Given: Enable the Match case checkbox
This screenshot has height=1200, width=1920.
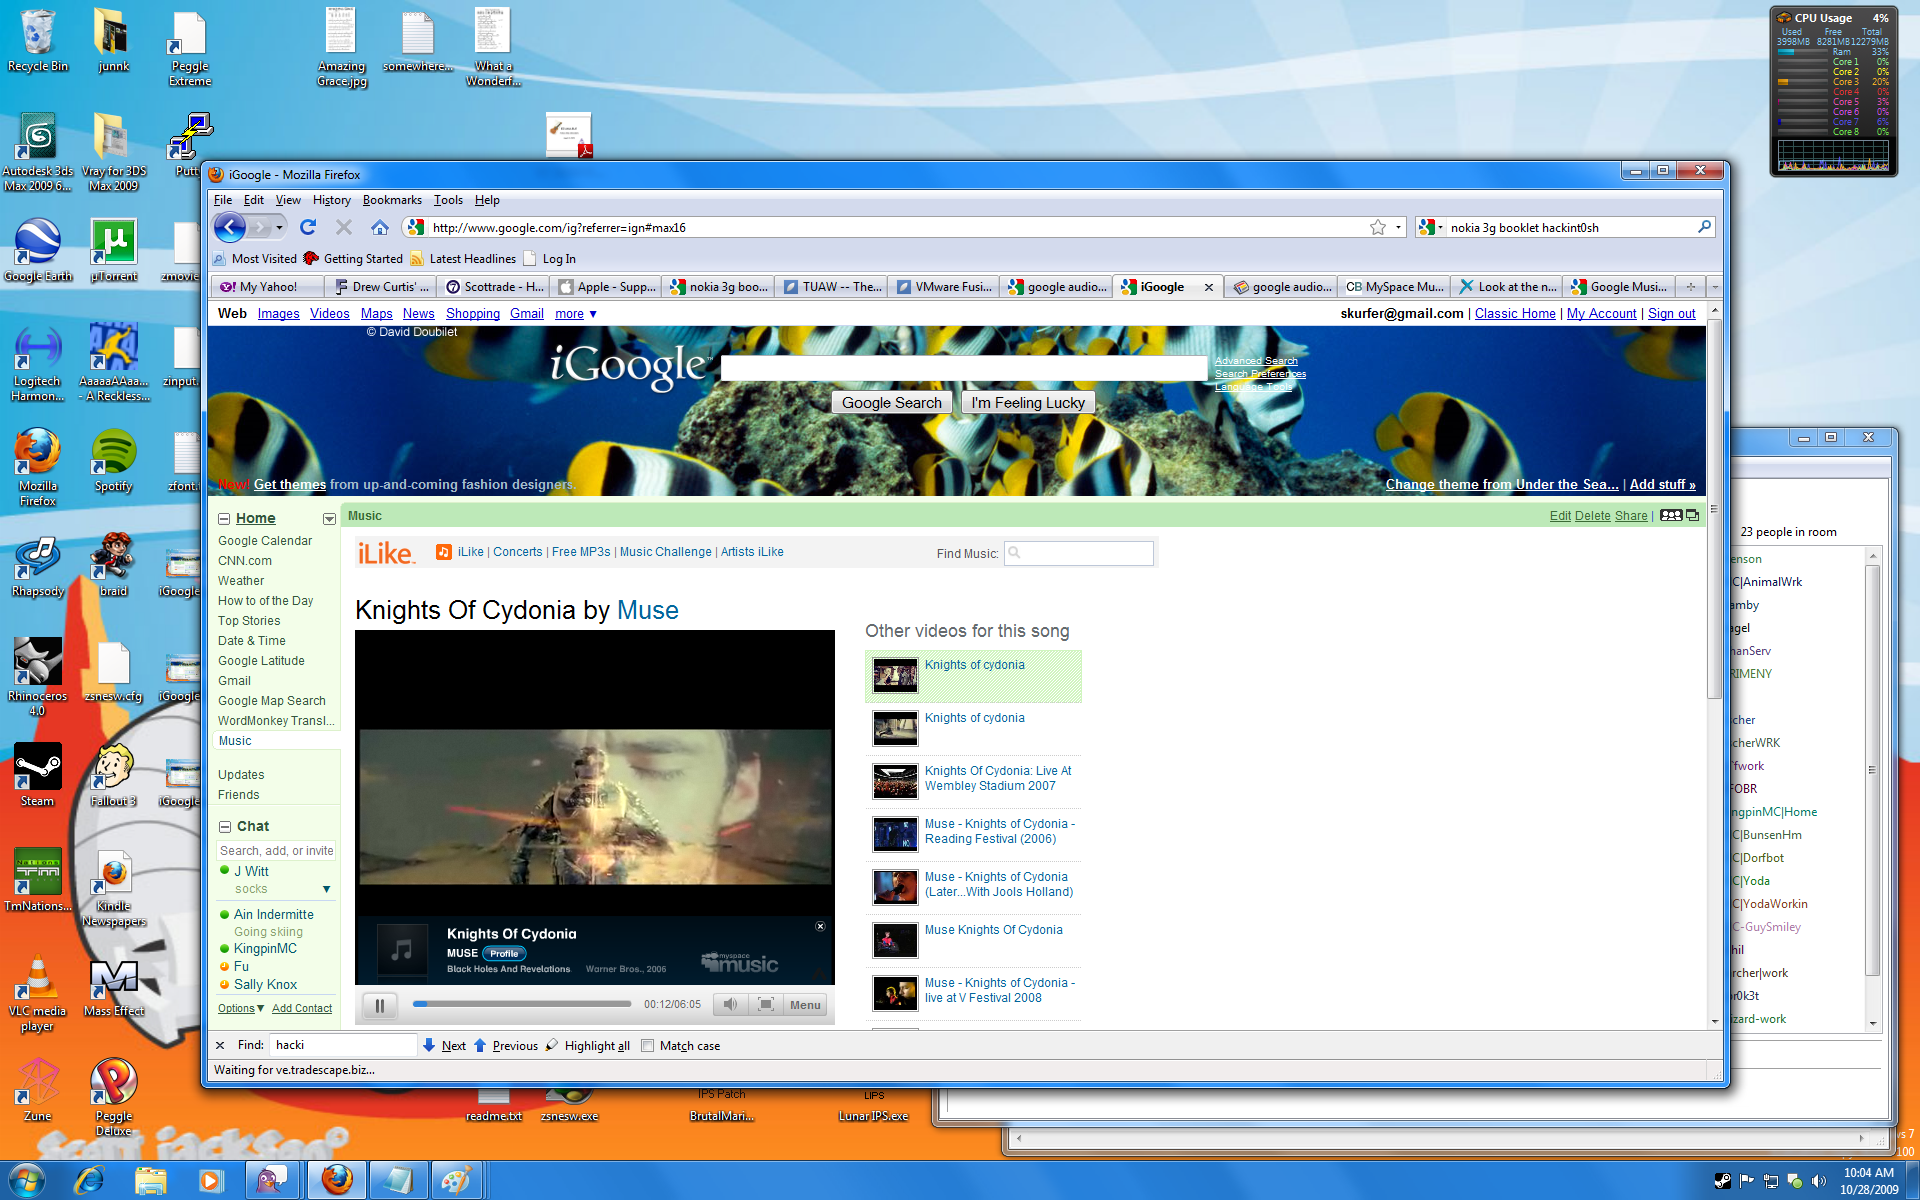Looking at the screenshot, I should (x=647, y=1045).
